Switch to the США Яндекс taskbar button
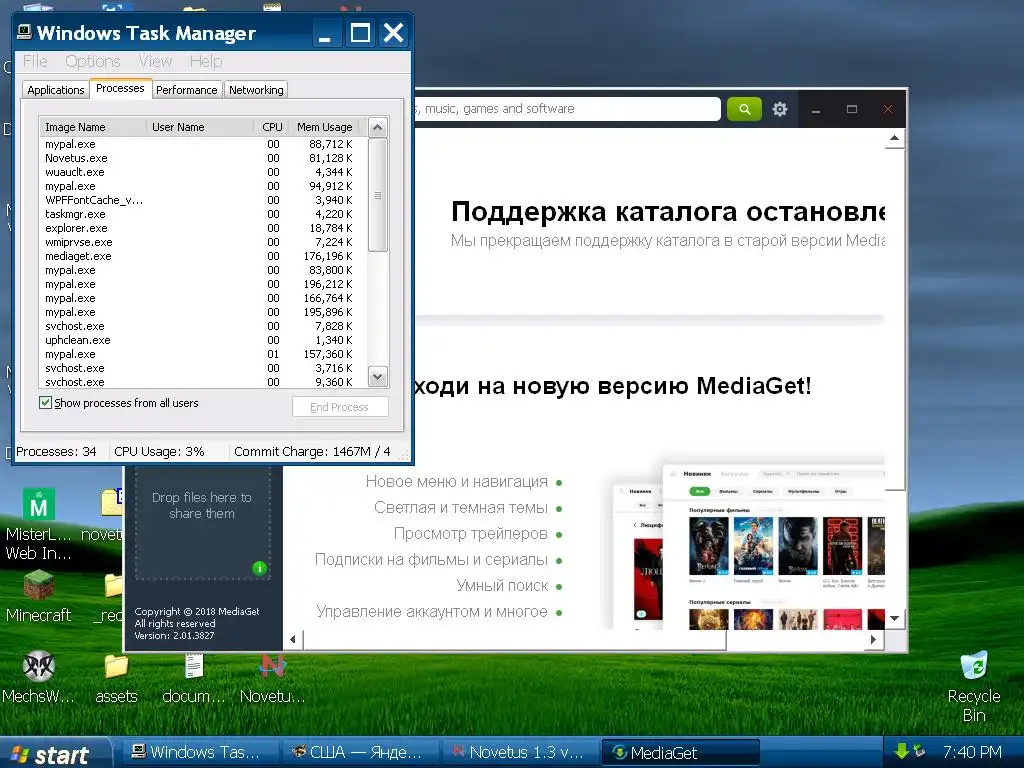This screenshot has width=1024, height=768. 359,752
